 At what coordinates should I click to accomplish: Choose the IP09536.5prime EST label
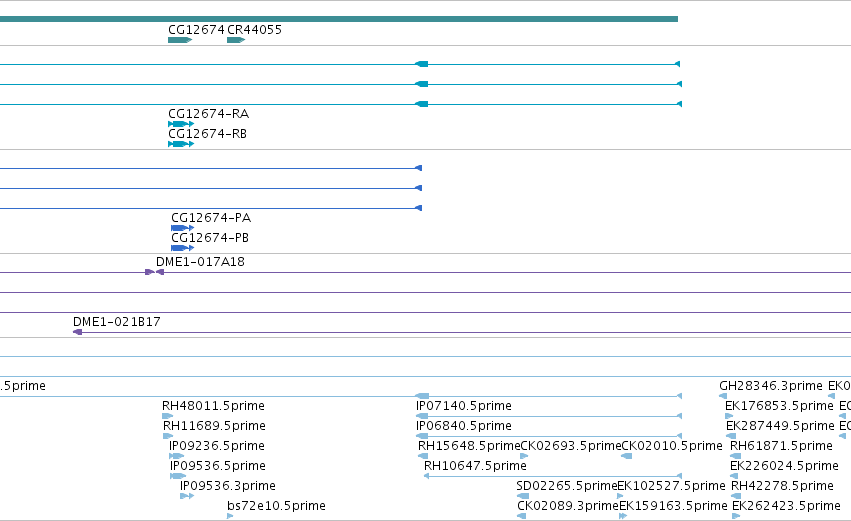218,466
